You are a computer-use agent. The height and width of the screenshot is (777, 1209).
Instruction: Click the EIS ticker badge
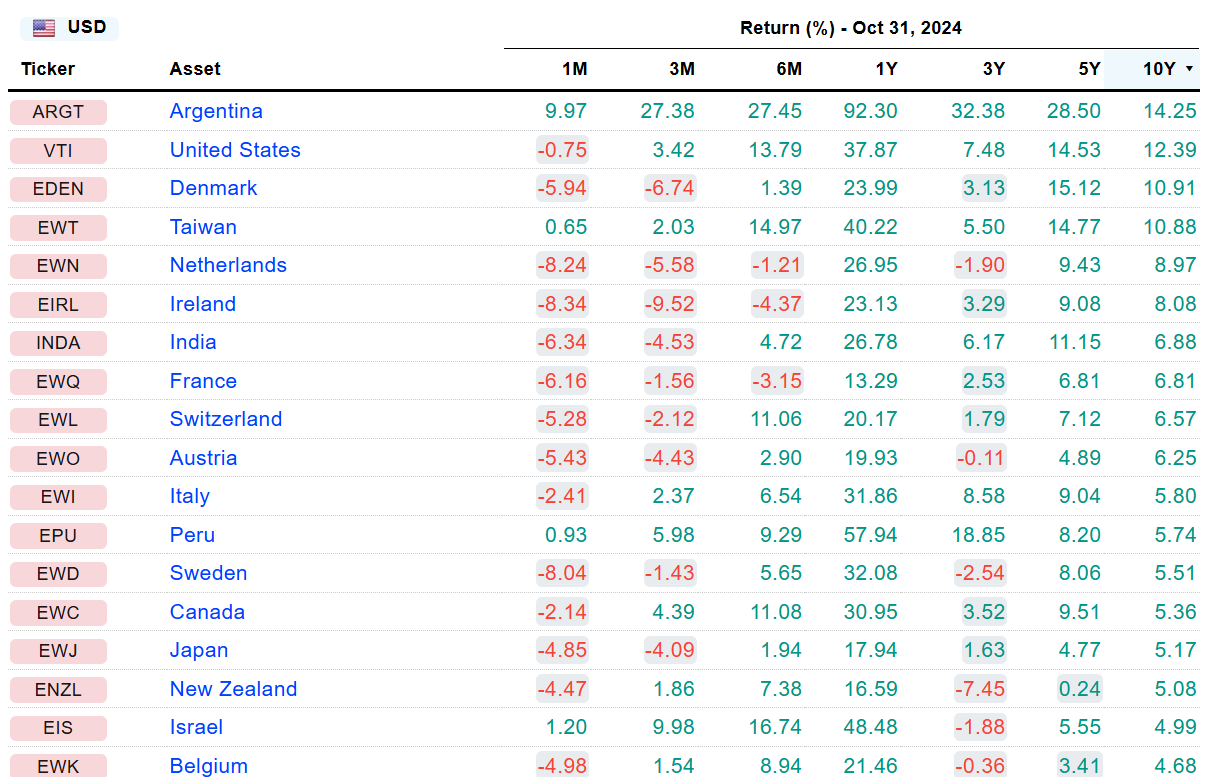(x=58, y=728)
